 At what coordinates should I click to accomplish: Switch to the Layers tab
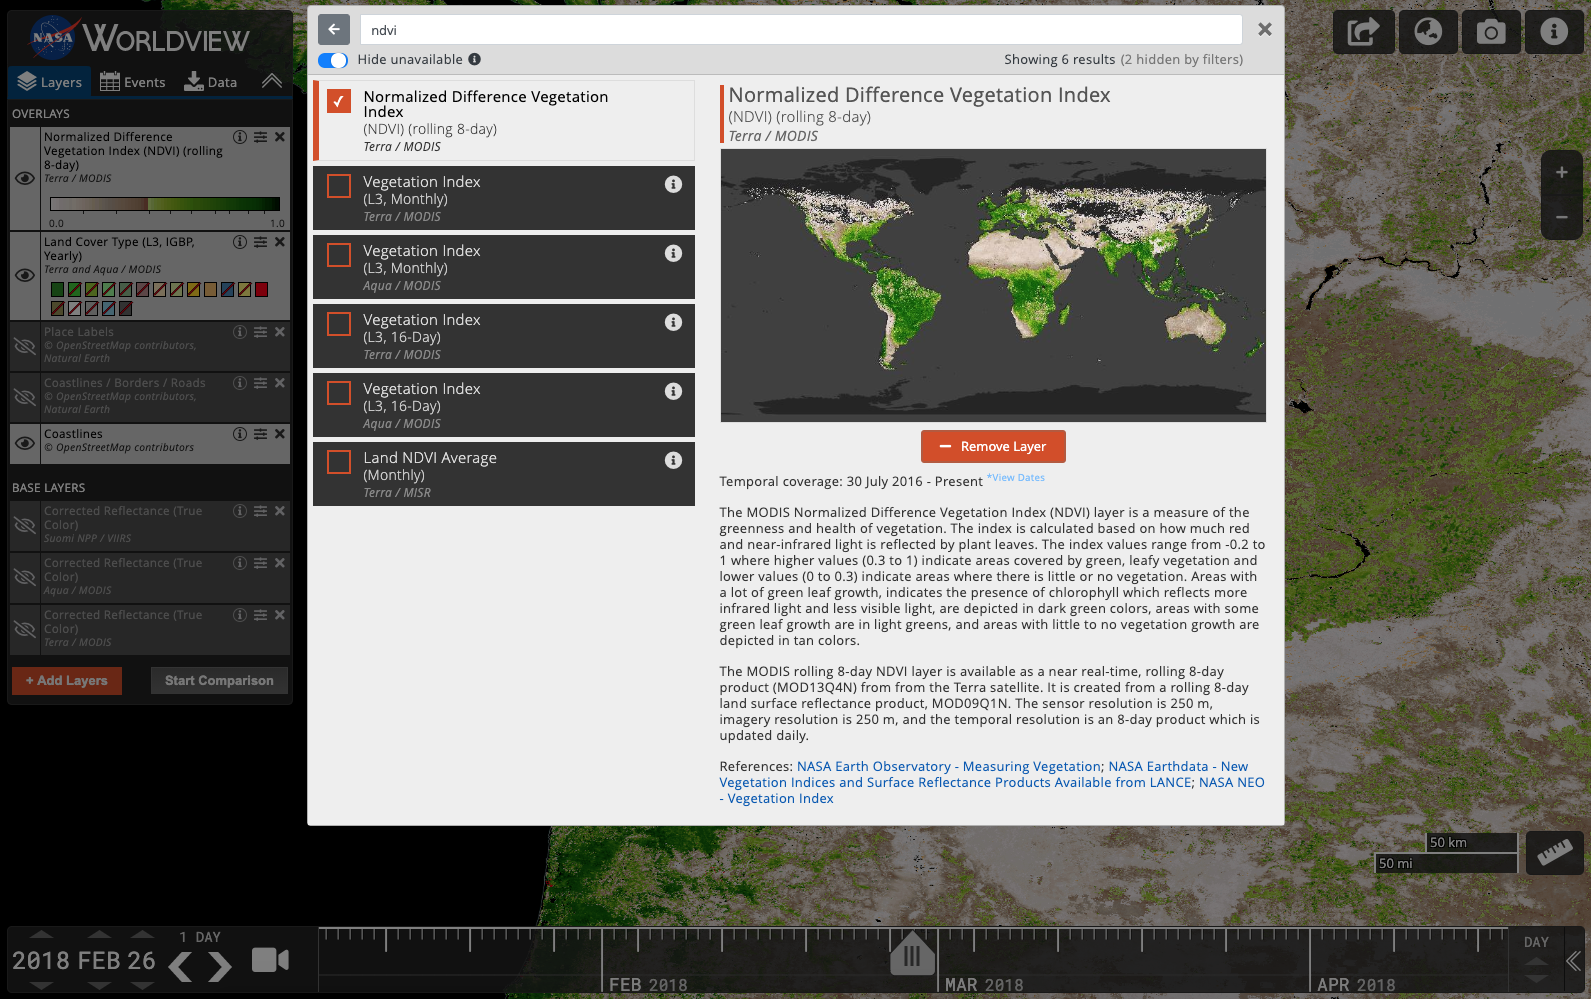pyautogui.click(x=50, y=82)
